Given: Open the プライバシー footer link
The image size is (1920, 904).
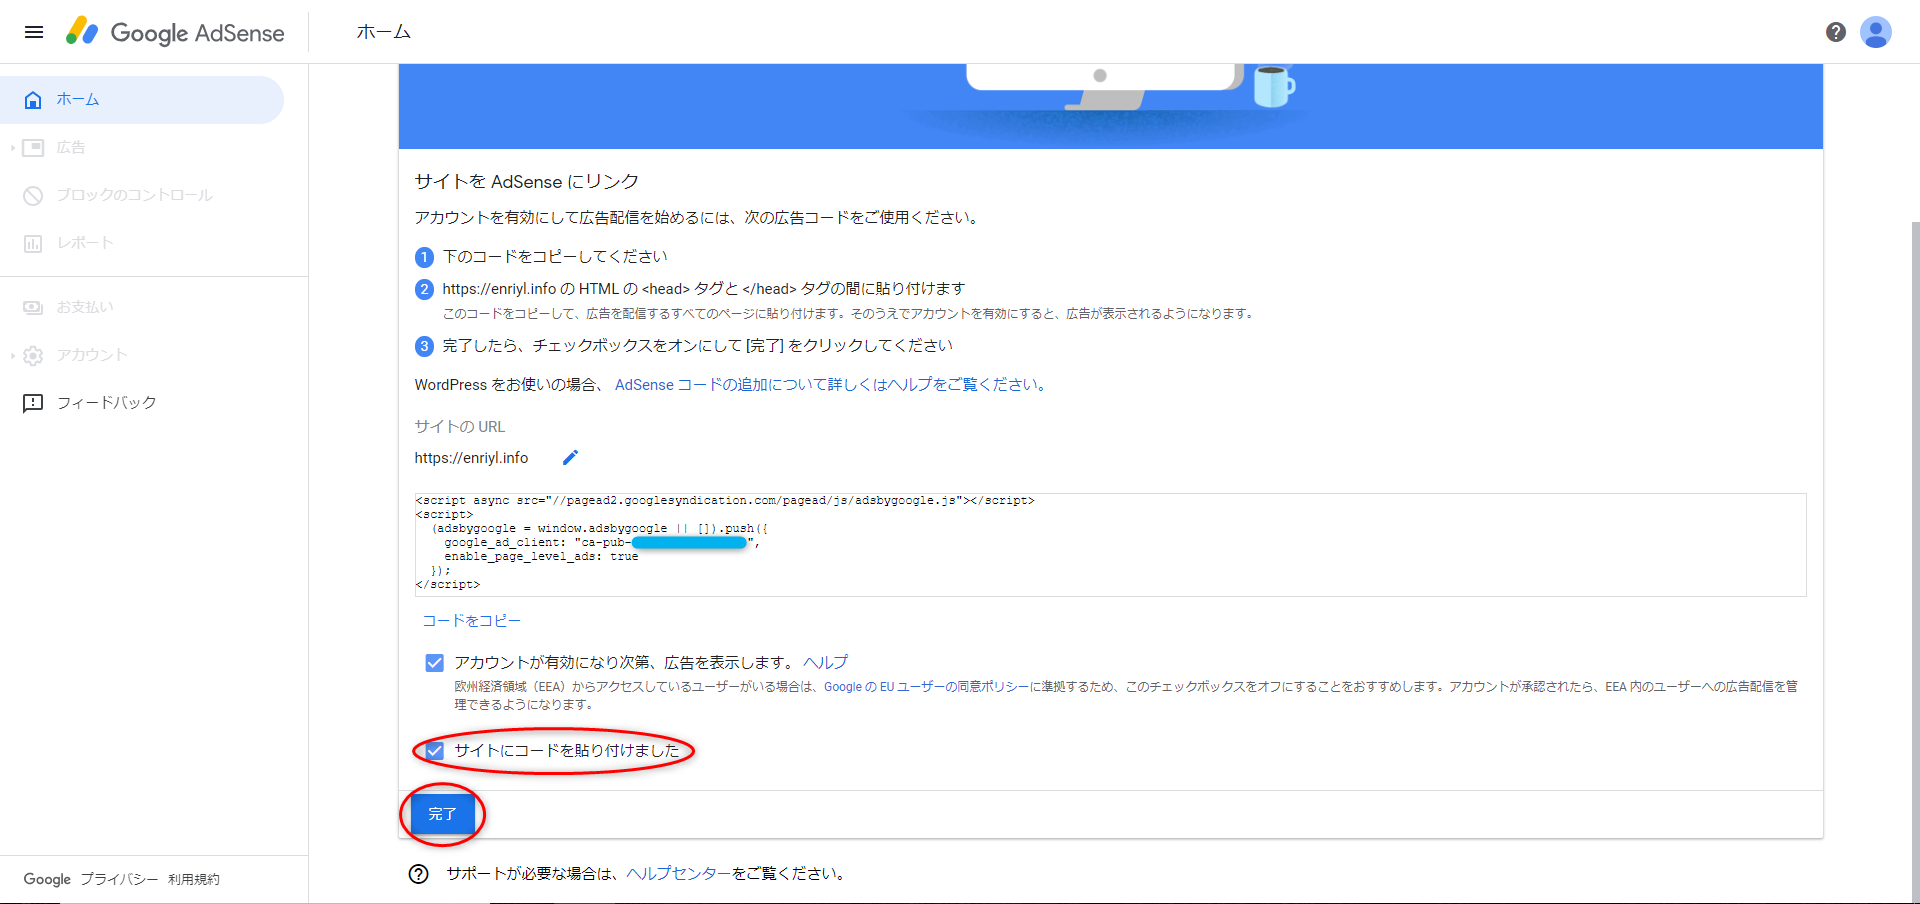Looking at the screenshot, I should (119, 879).
